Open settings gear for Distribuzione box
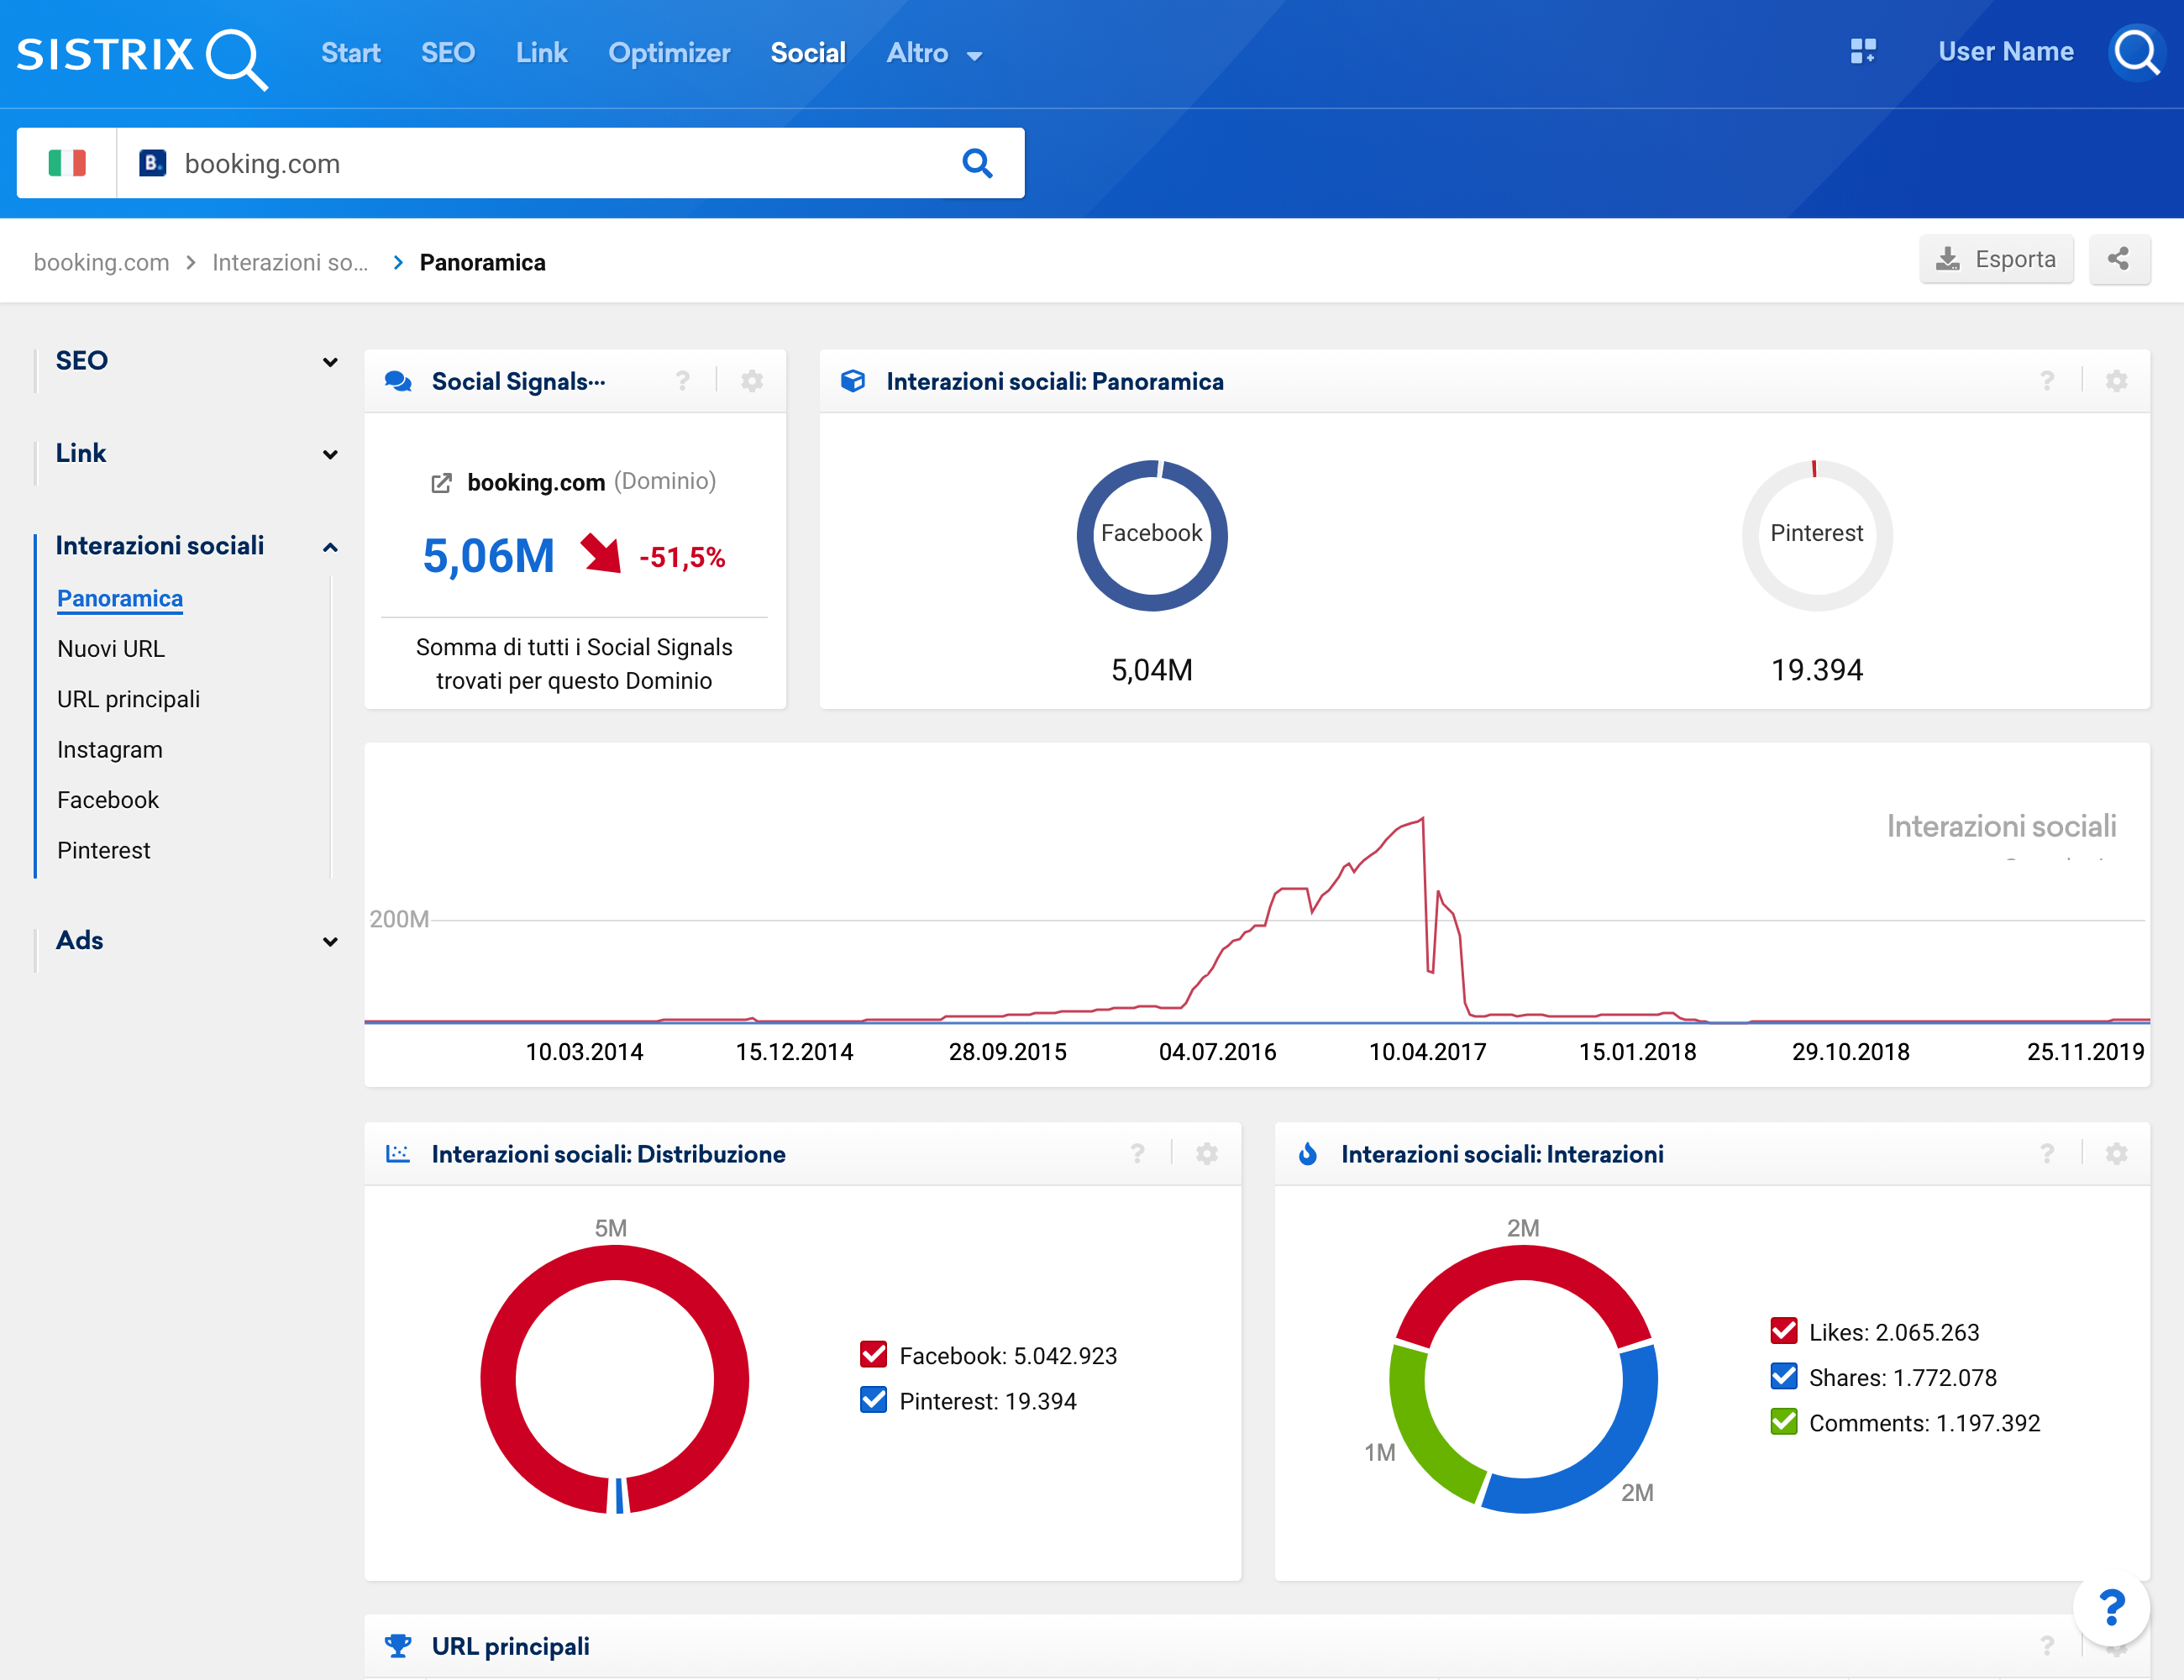Screen dimensions: 2184x1680 point(1207,1154)
